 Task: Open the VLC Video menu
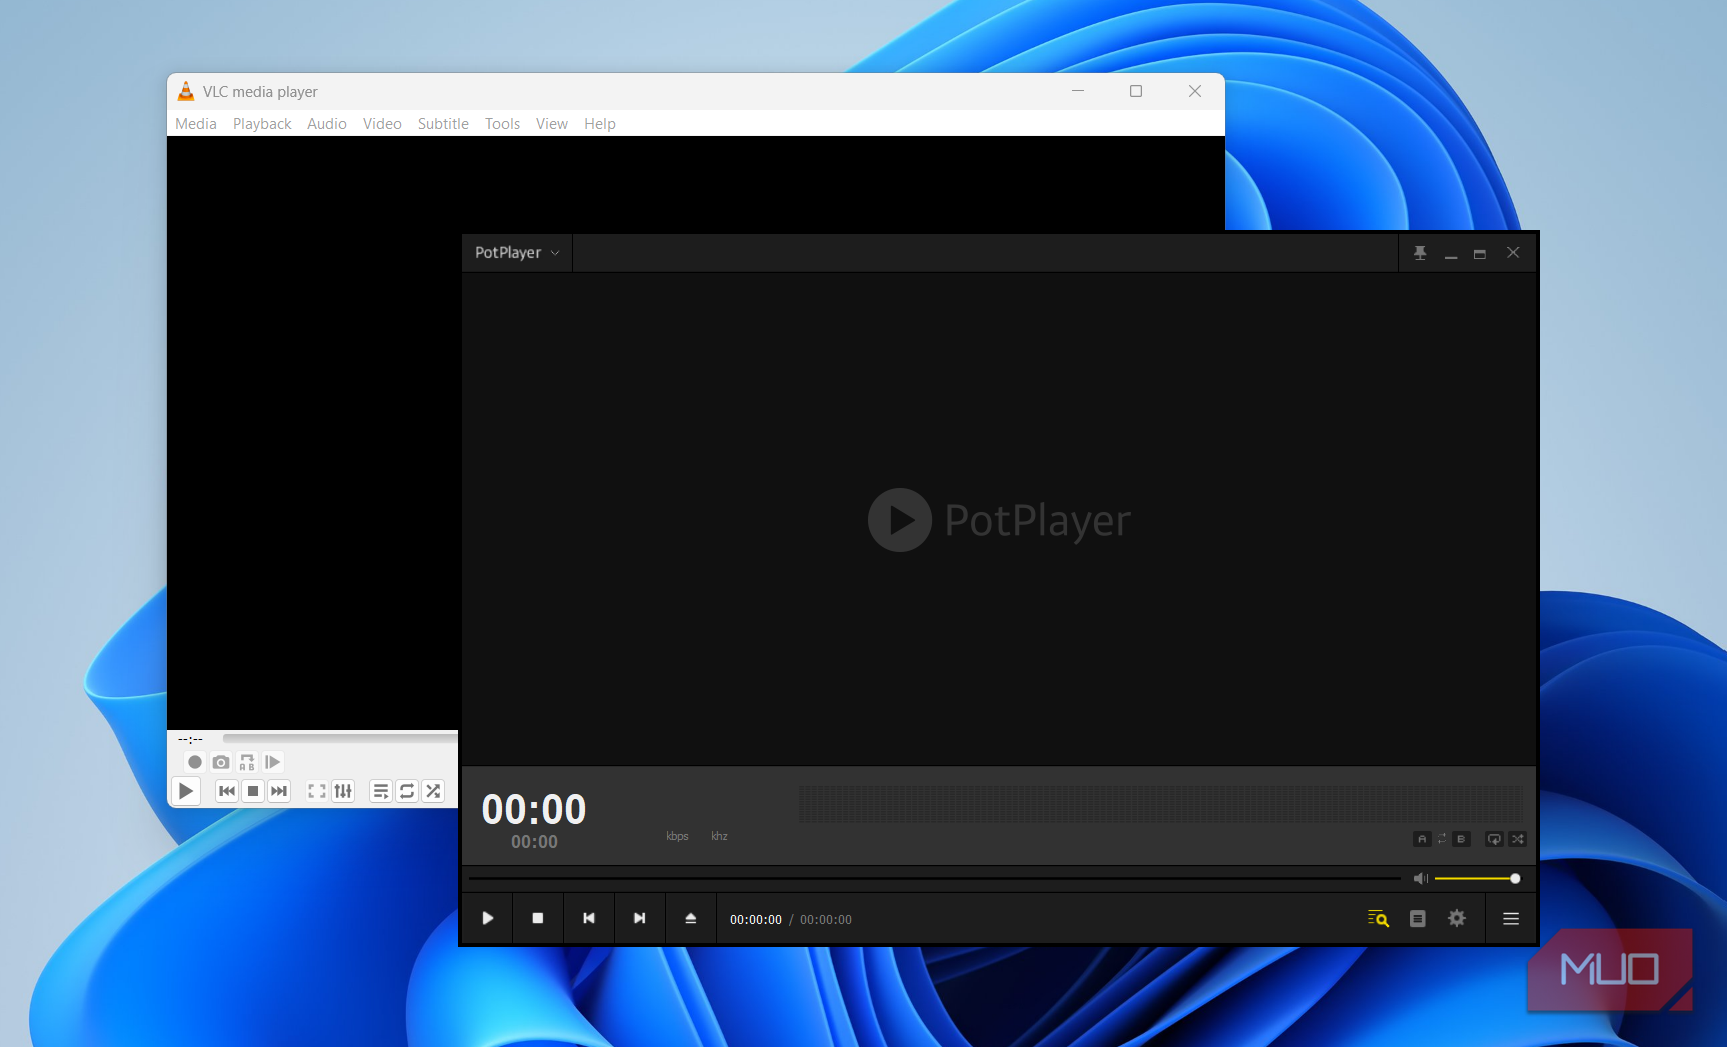coord(382,124)
